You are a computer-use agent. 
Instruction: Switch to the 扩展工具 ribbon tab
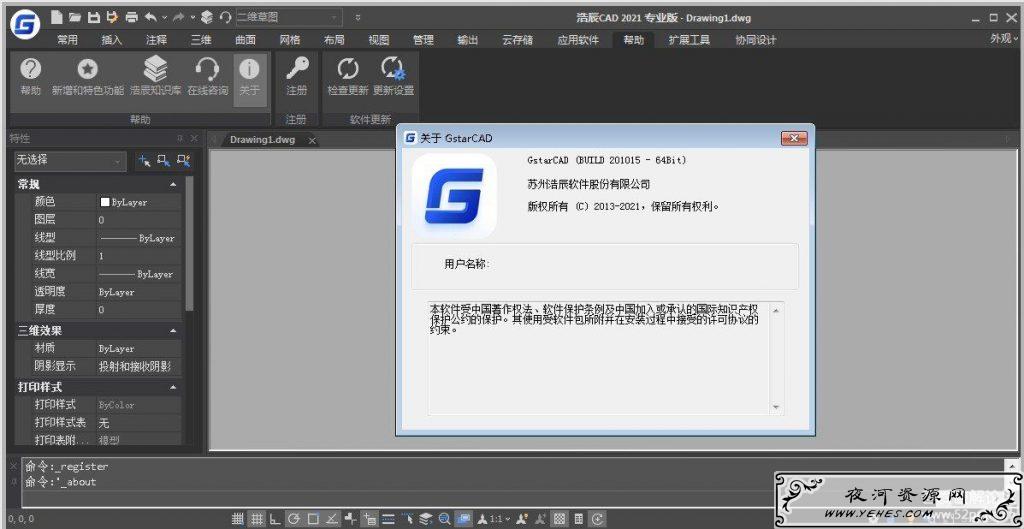point(690,40)
